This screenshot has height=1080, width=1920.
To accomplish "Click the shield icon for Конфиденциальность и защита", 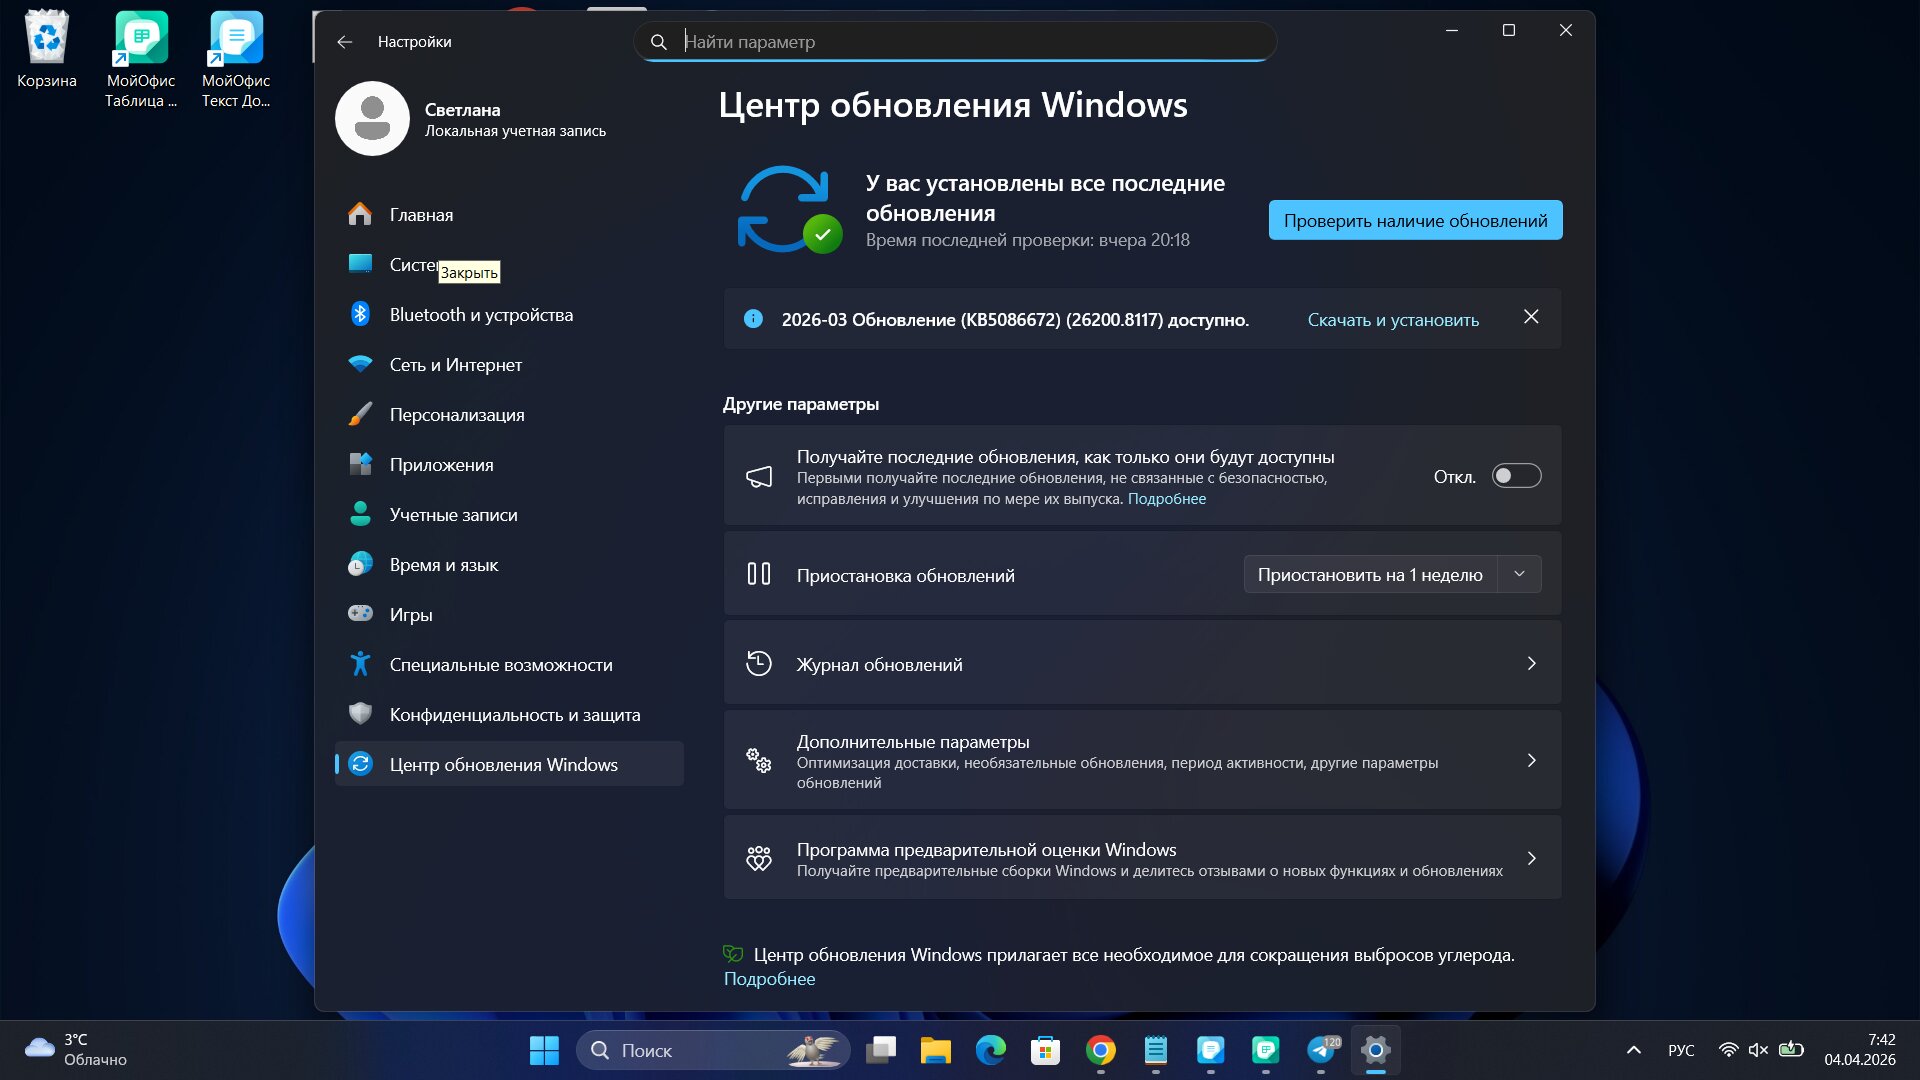I will (360, 714).
